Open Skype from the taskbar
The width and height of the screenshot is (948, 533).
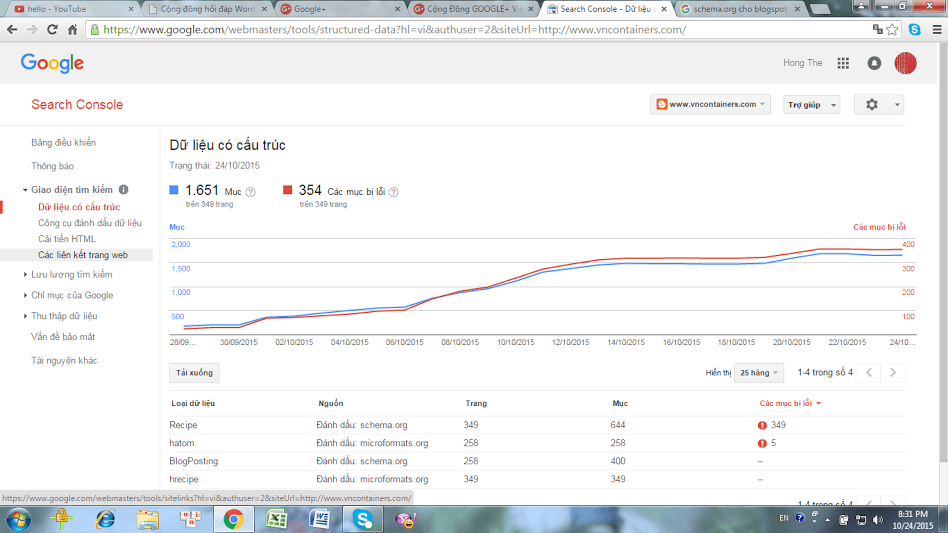point(363,520)
